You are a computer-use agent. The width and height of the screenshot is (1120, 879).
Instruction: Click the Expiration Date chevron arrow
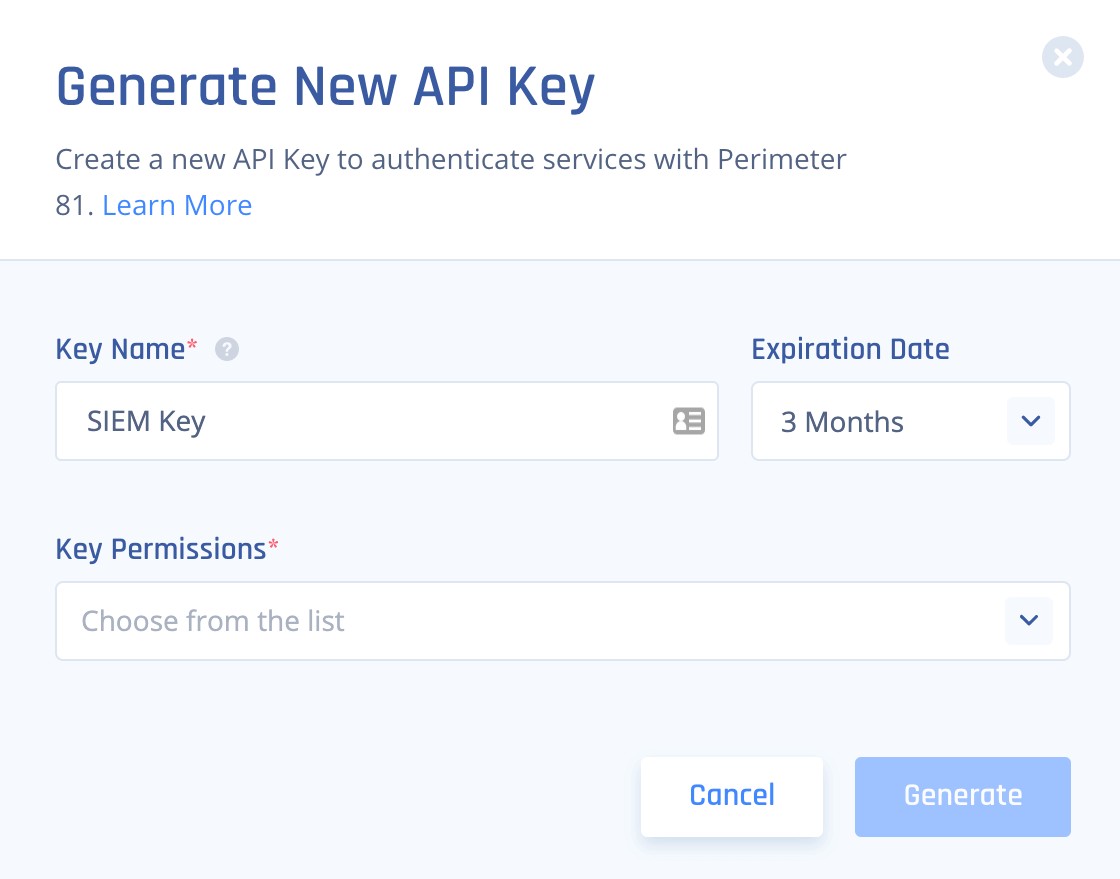pyautogui.click(x=1031, y=421)
